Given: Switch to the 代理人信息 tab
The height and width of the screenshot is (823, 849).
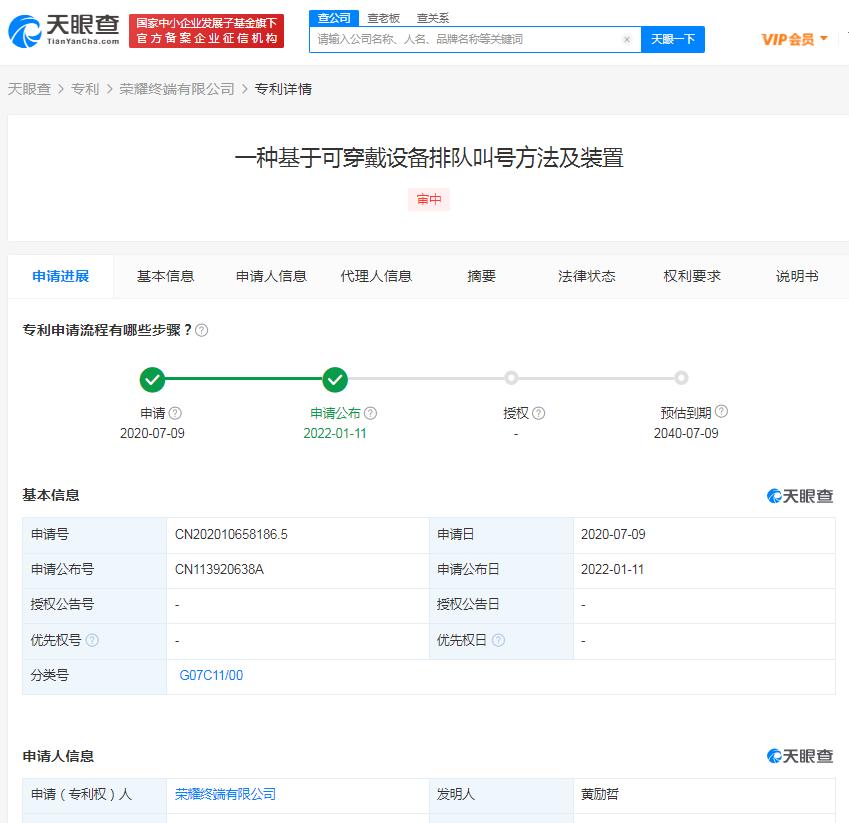Looking at the screenshot, I should point(376,276).
